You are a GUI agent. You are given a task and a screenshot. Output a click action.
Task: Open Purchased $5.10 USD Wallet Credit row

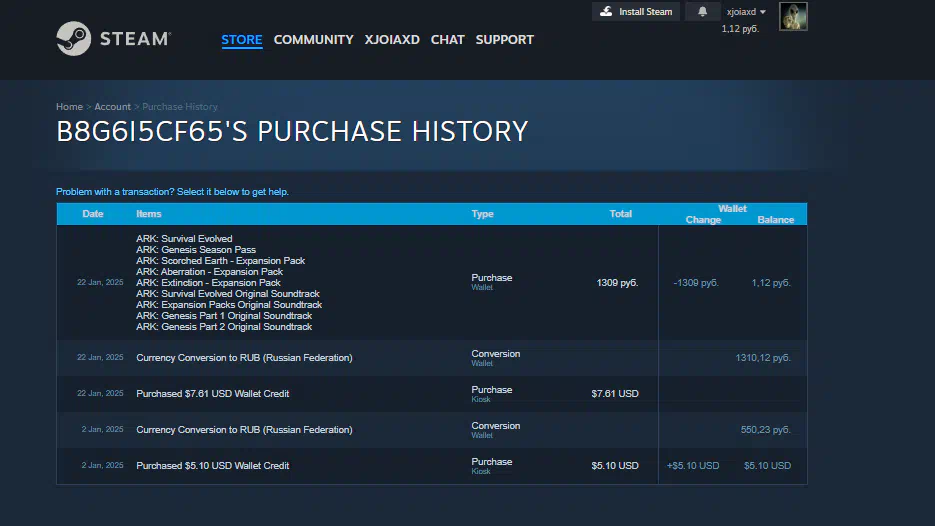[x=432, y=466]
